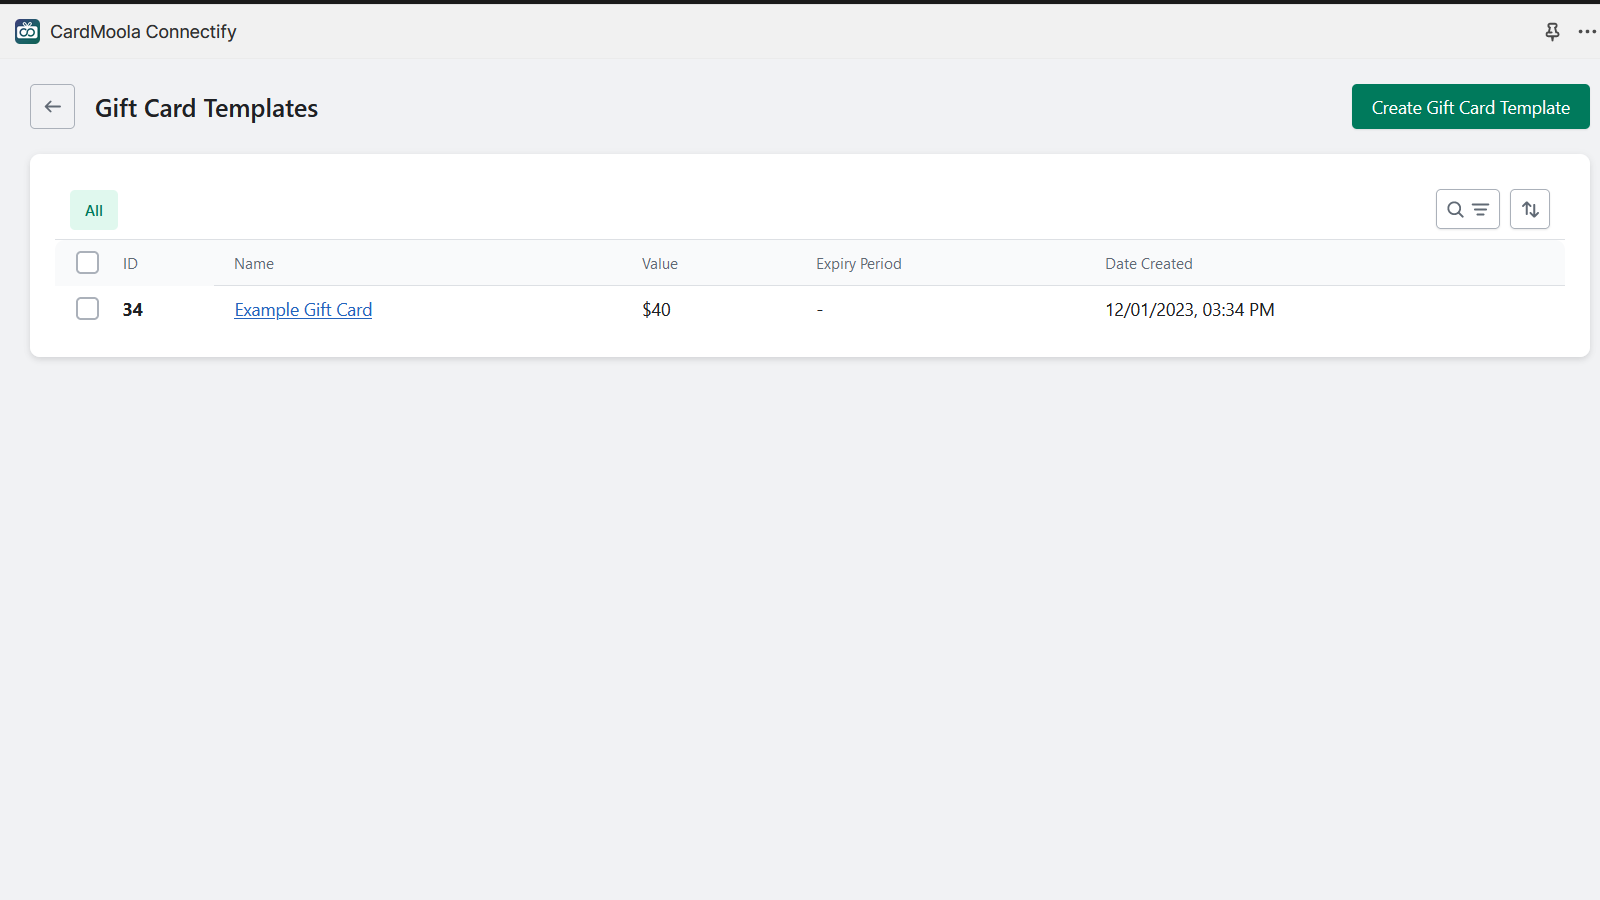The height and width of the screenshot is (900, 1600).
Task: Click the ID column header
Action: point(130,264)
